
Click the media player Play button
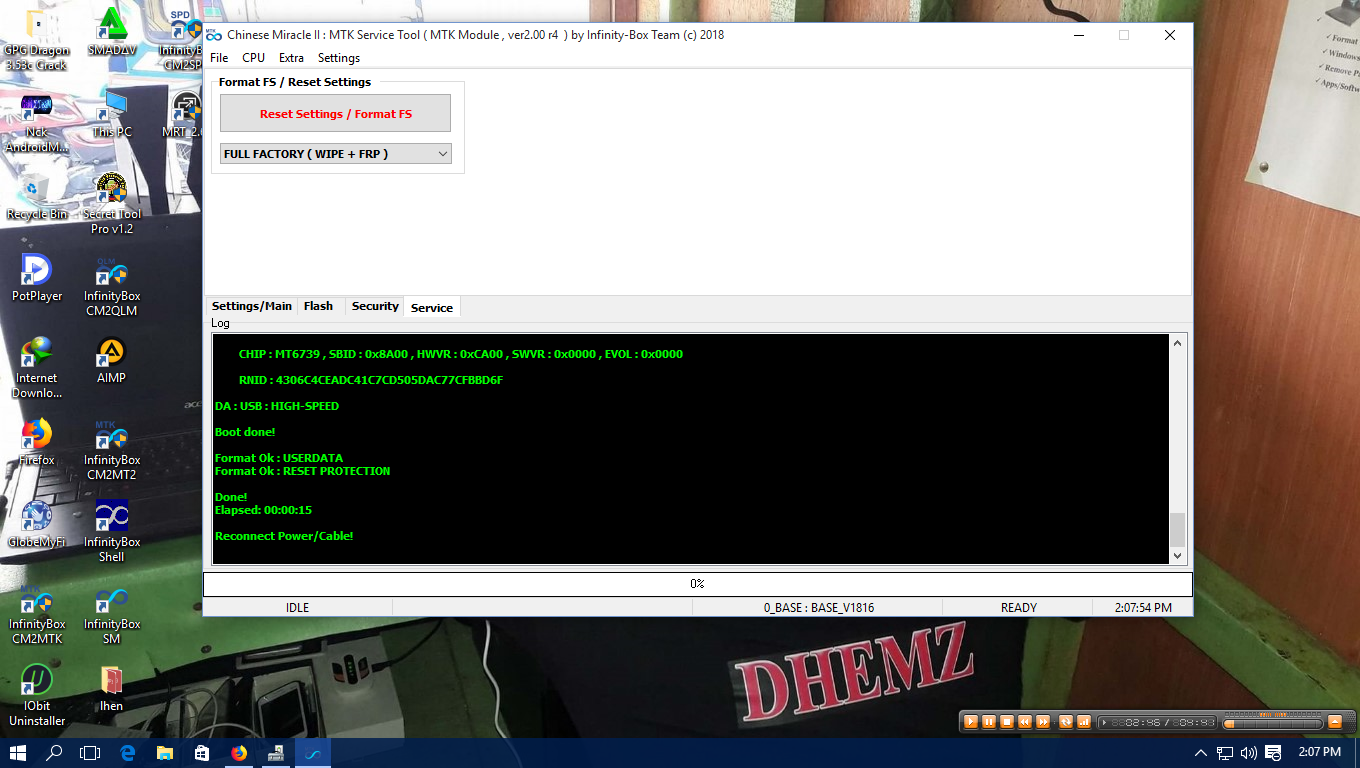970,722
